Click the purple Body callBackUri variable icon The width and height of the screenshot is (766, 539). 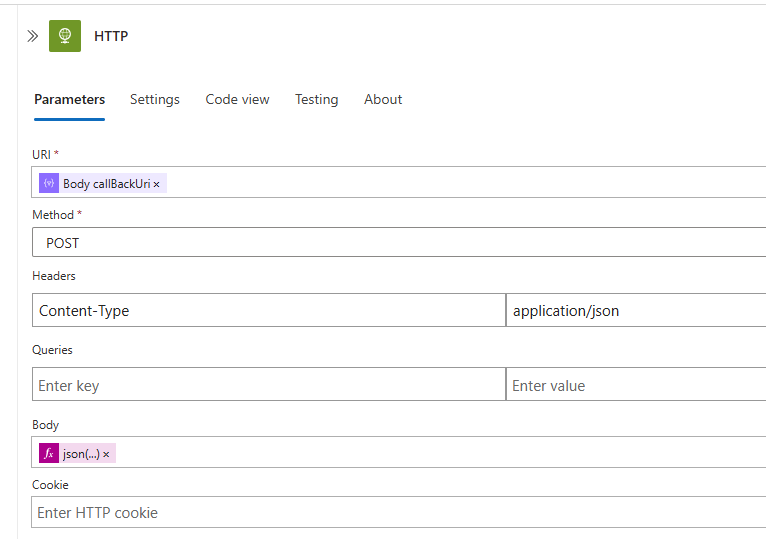point(49,184)
